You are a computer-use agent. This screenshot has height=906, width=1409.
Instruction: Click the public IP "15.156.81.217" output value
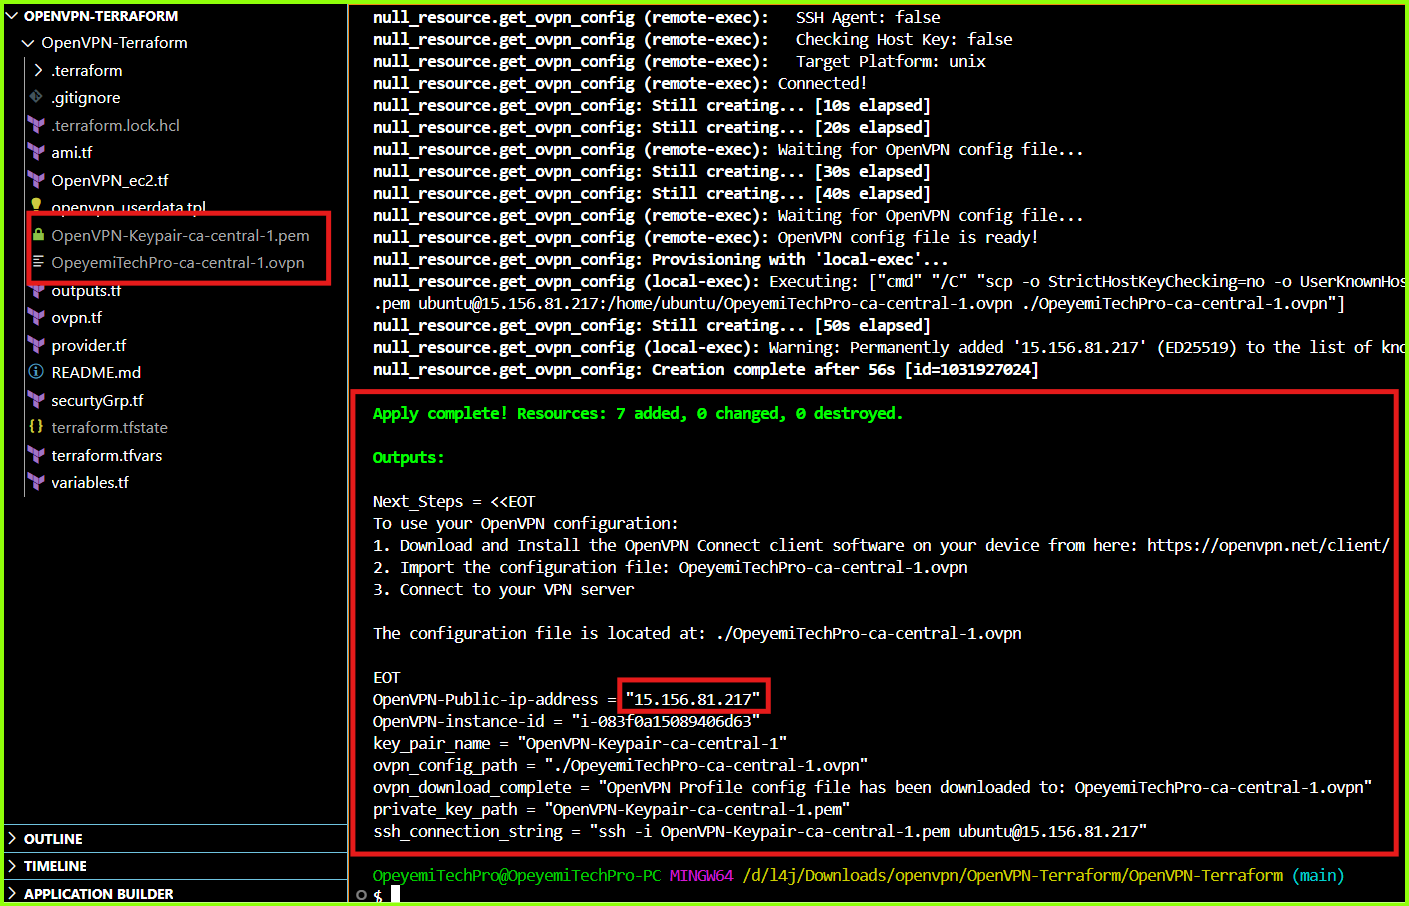click(693, 699)
